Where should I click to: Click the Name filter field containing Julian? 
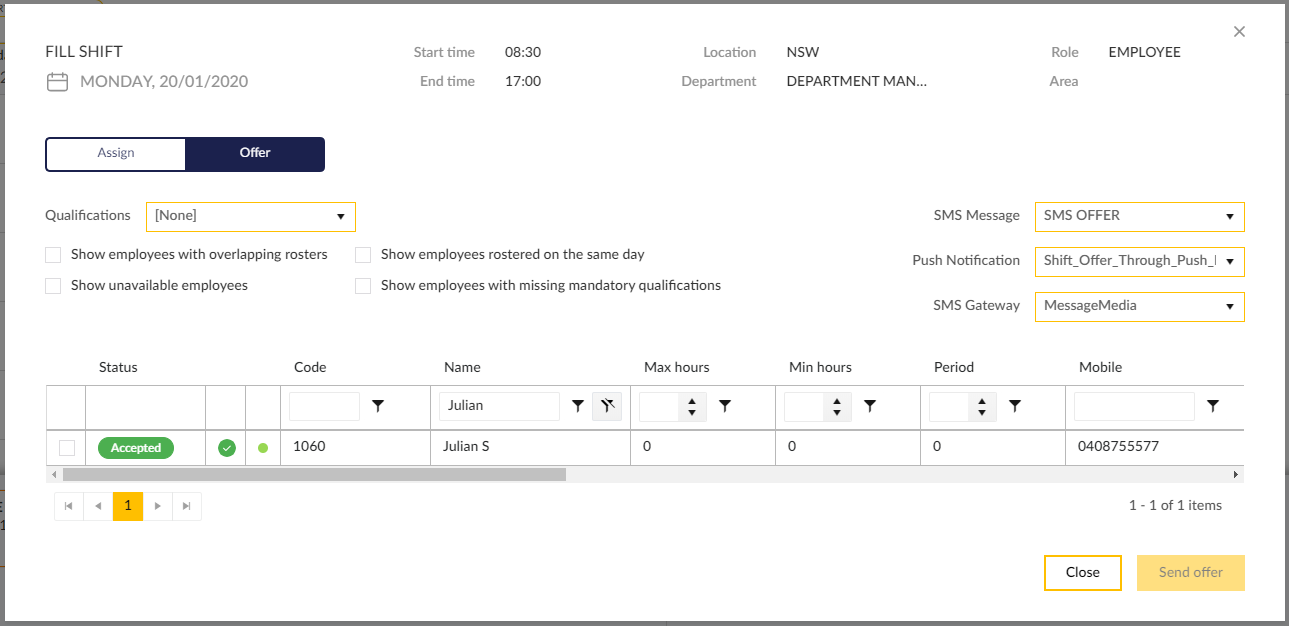[x=499, y=406]
